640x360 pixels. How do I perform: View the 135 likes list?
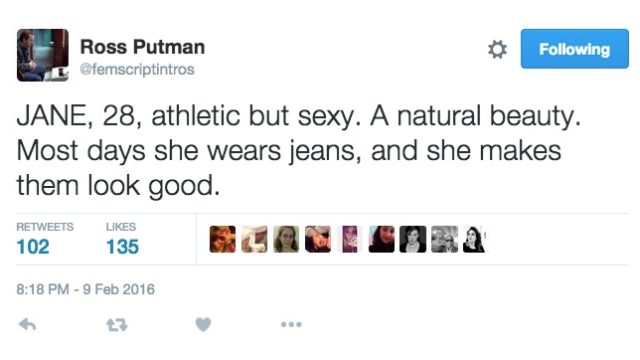click(122, 247)
